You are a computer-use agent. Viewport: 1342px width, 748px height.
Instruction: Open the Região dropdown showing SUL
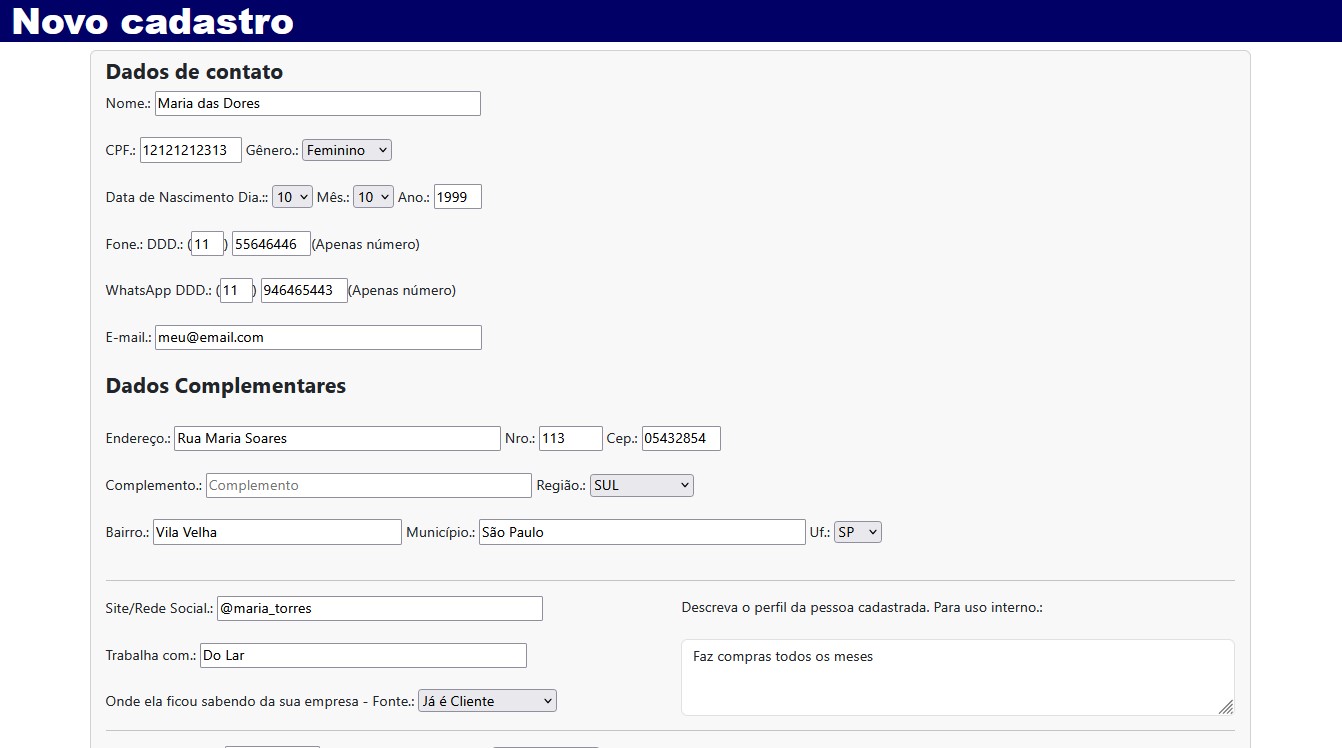(x=641, y=486)
